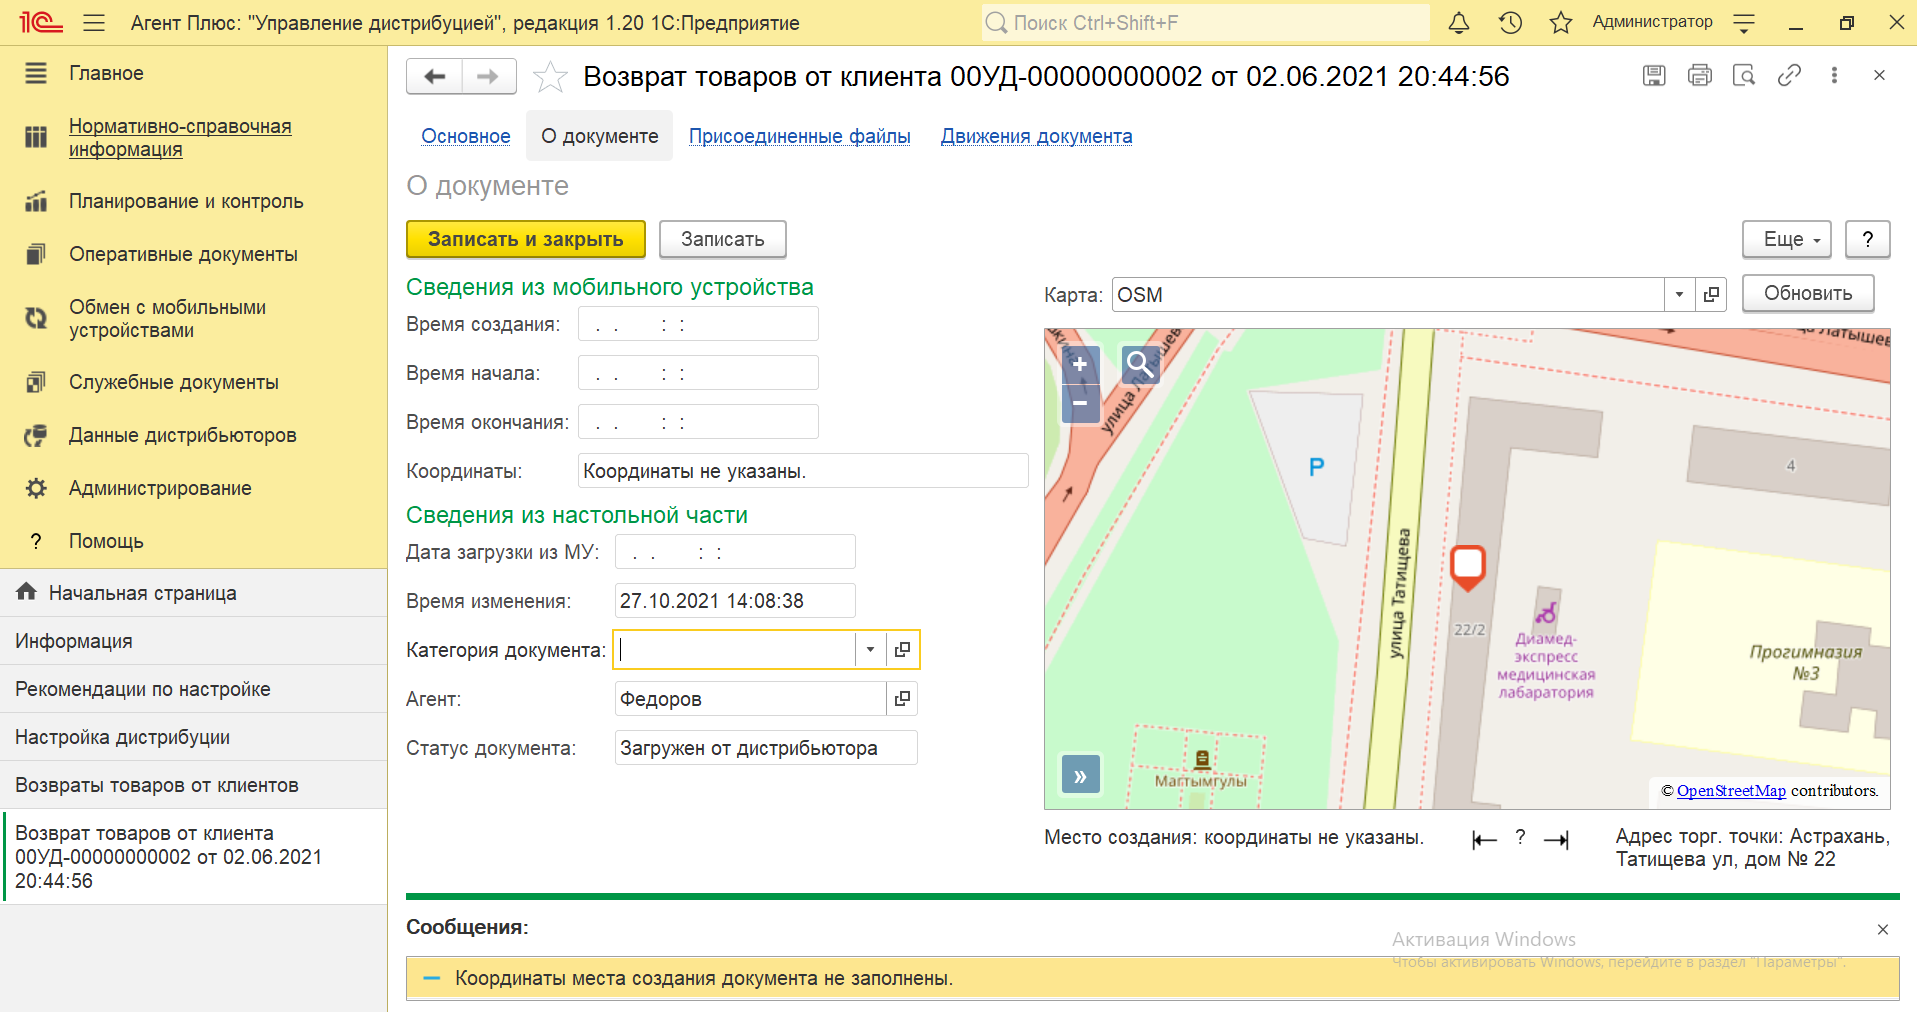Copy the document link with the chain icon
Screen dimensions: 1917x1012
(1789, 75)
